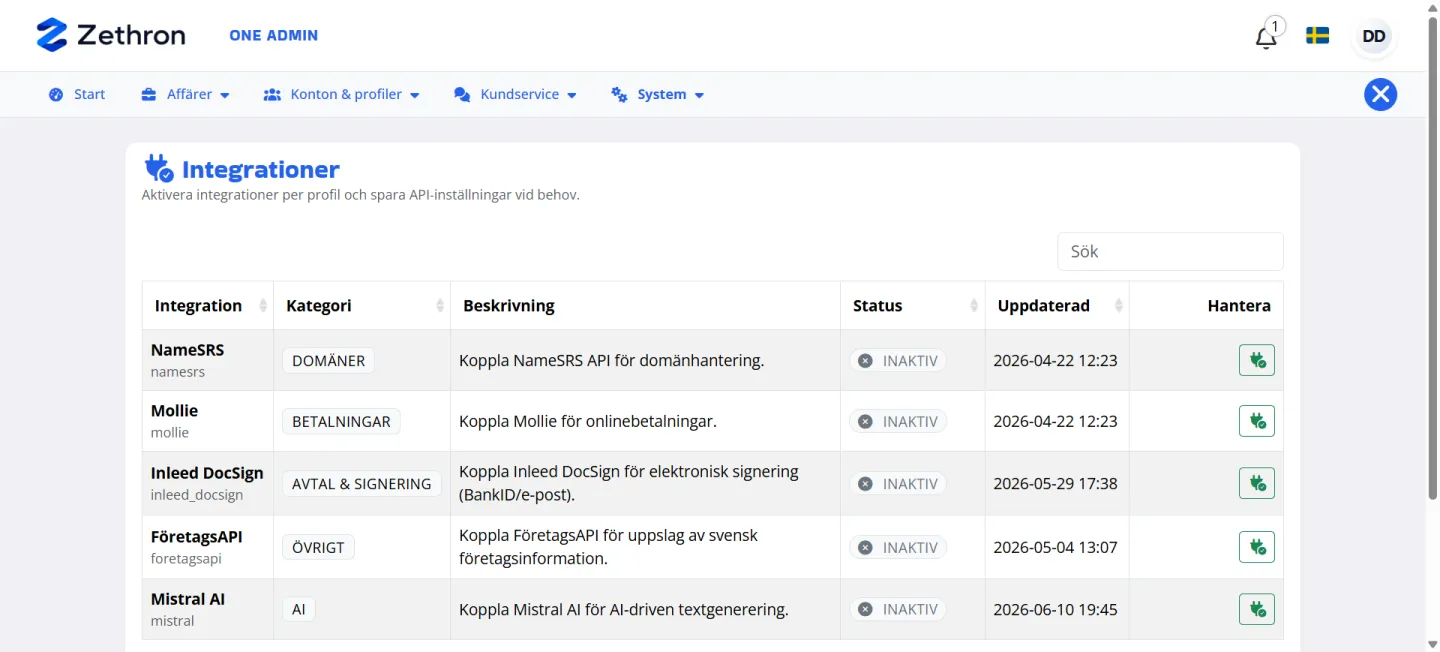The image size is (1440, 652).
Task: Click the BETALNINGAR category badge
Action: 341,421
